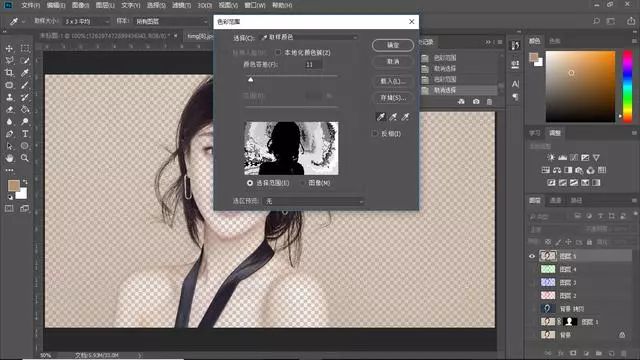This screenshot has width=640, height=360.
Task: Toggle visibility eye of layer 5
Action: tap(532, 256)
